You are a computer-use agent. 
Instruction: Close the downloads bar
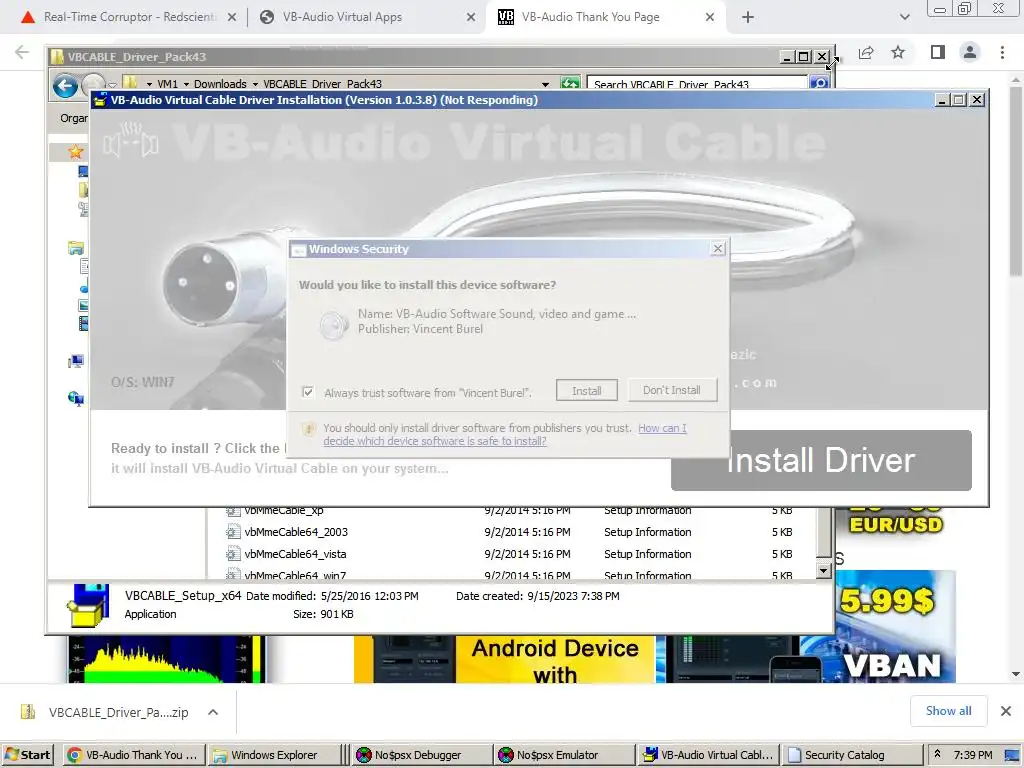(1006, 711)
